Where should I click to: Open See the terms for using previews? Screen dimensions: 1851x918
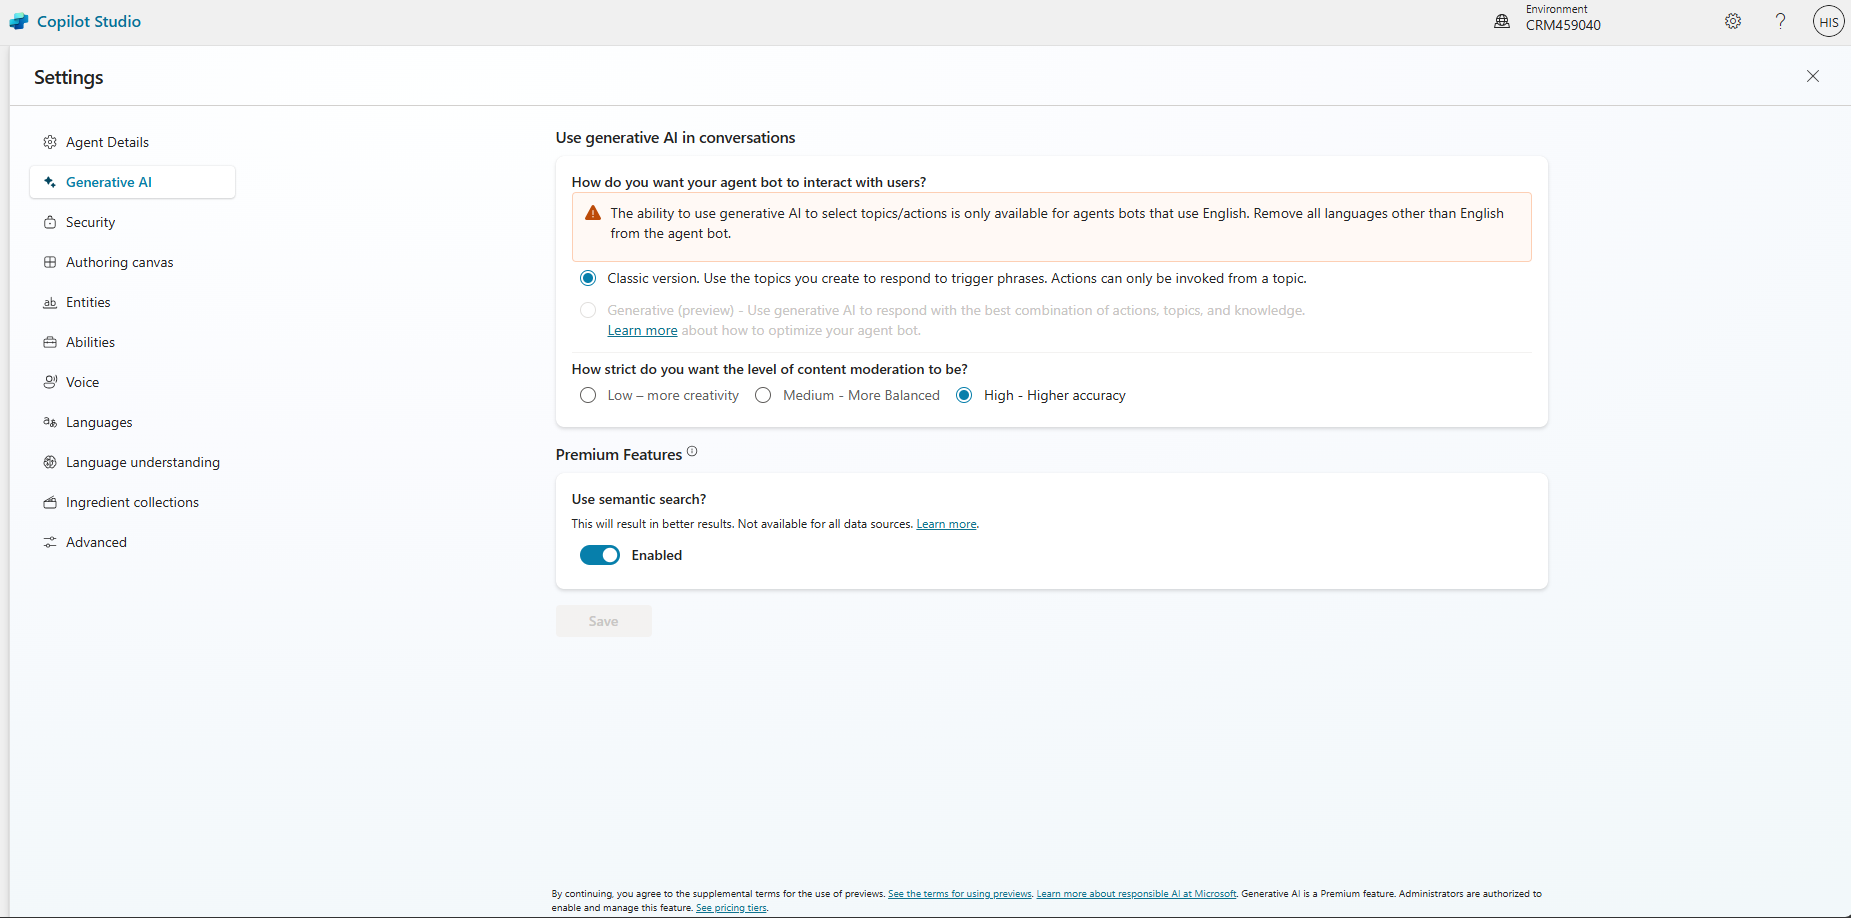(959, 894)
